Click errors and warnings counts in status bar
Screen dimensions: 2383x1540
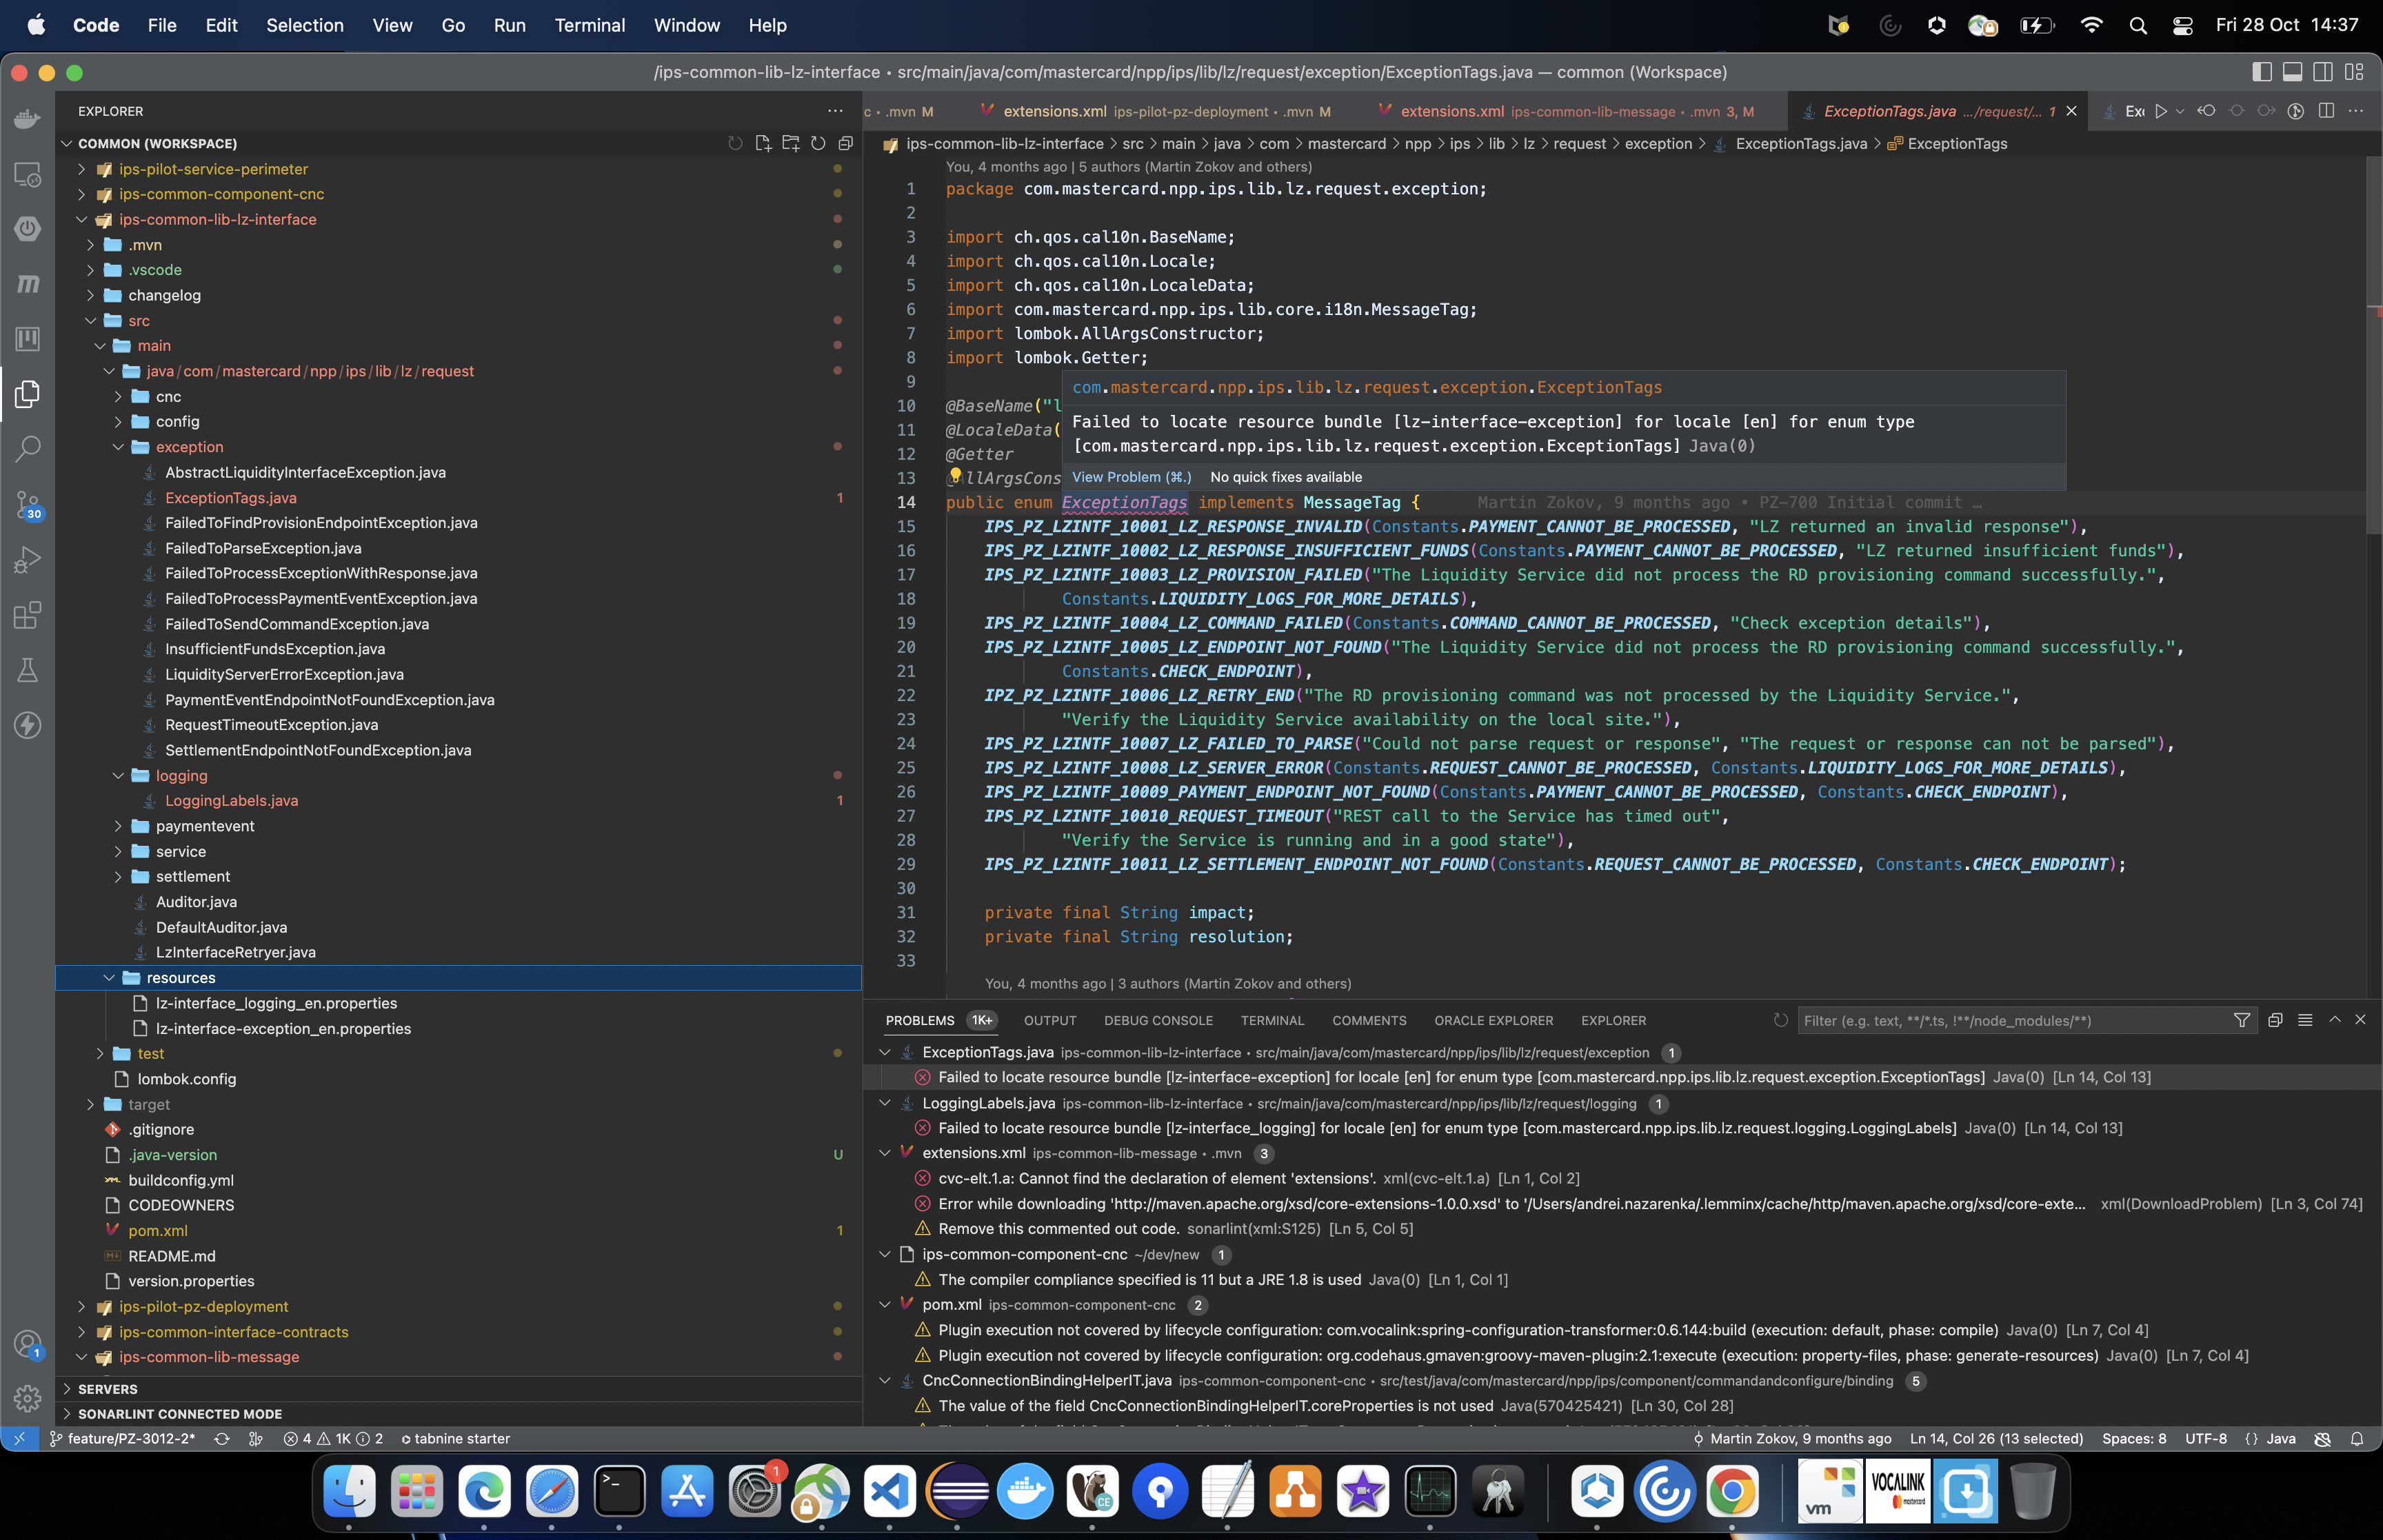coord(333,1438)
